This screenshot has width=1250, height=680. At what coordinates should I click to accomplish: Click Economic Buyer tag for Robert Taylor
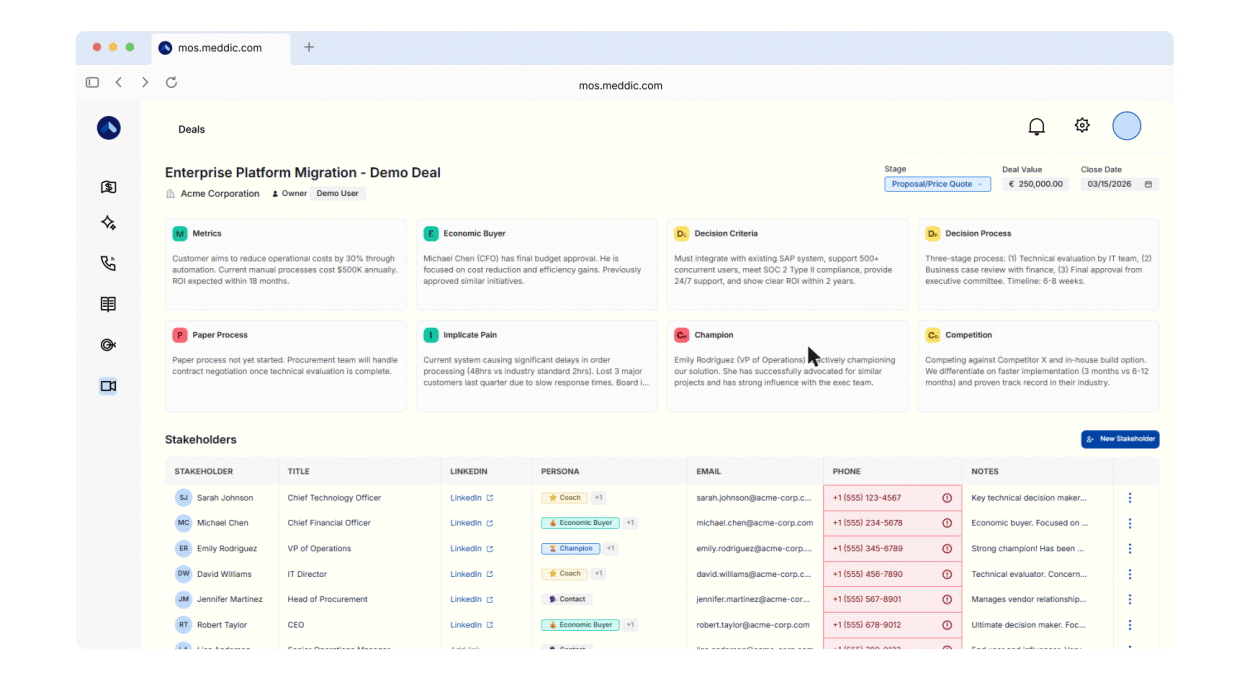pyautogui.click(x=581, y=625)
